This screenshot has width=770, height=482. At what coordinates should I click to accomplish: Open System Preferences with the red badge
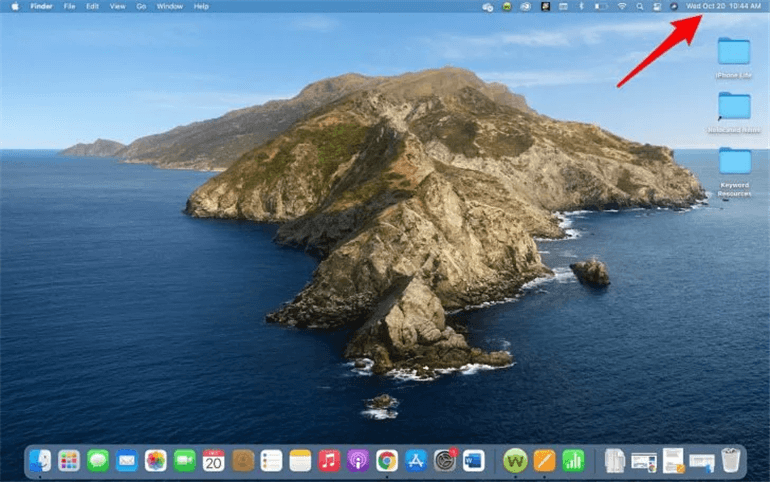point(445,461)
